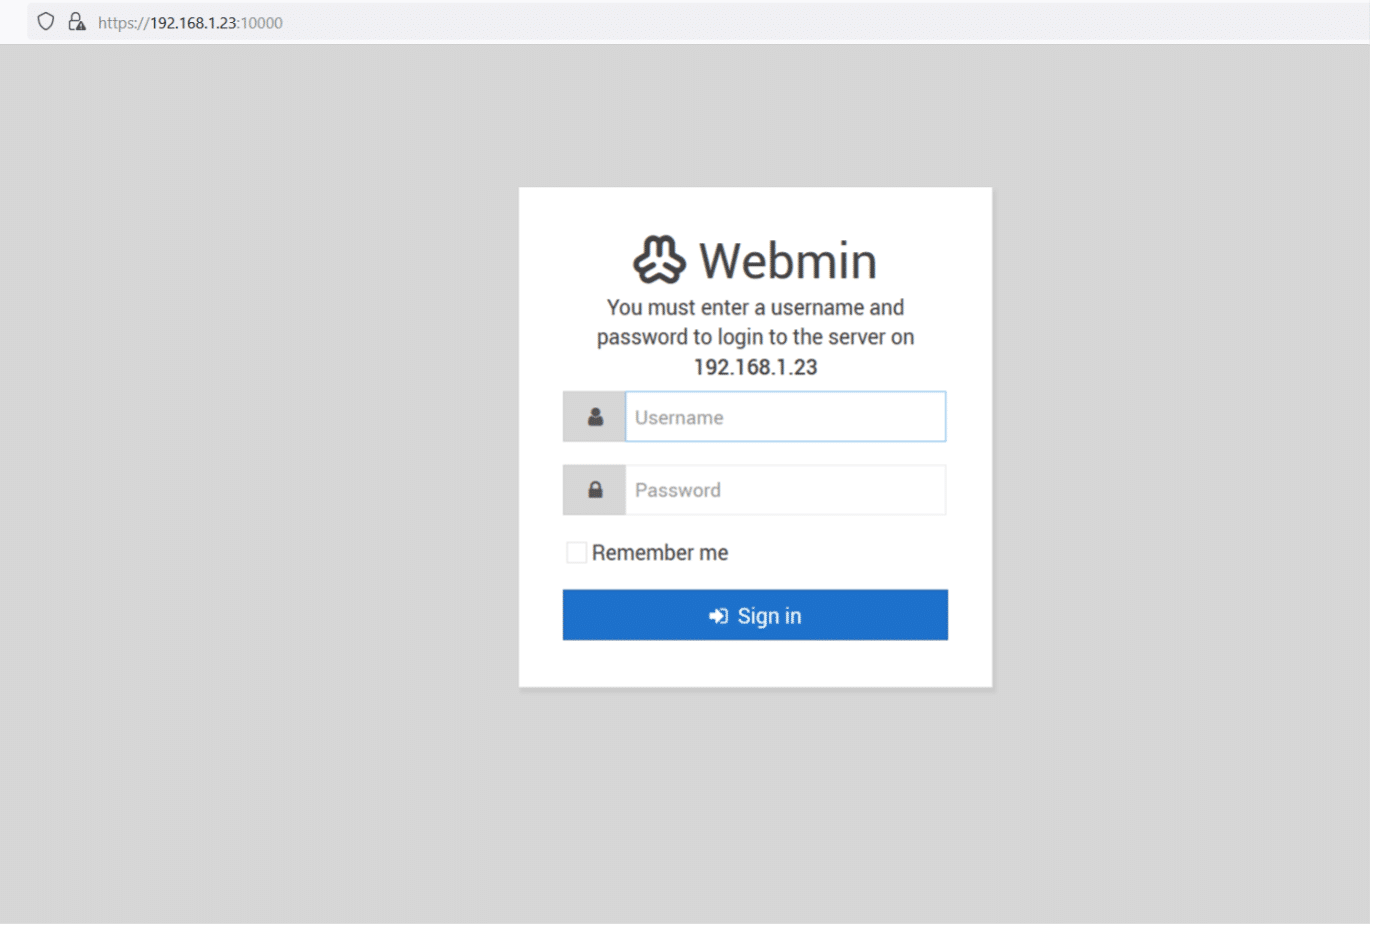The height and width of the screenshot is (928, 1375).
Task: Click the 'https://' prefix in address bar
Action: tap(123, 23)
